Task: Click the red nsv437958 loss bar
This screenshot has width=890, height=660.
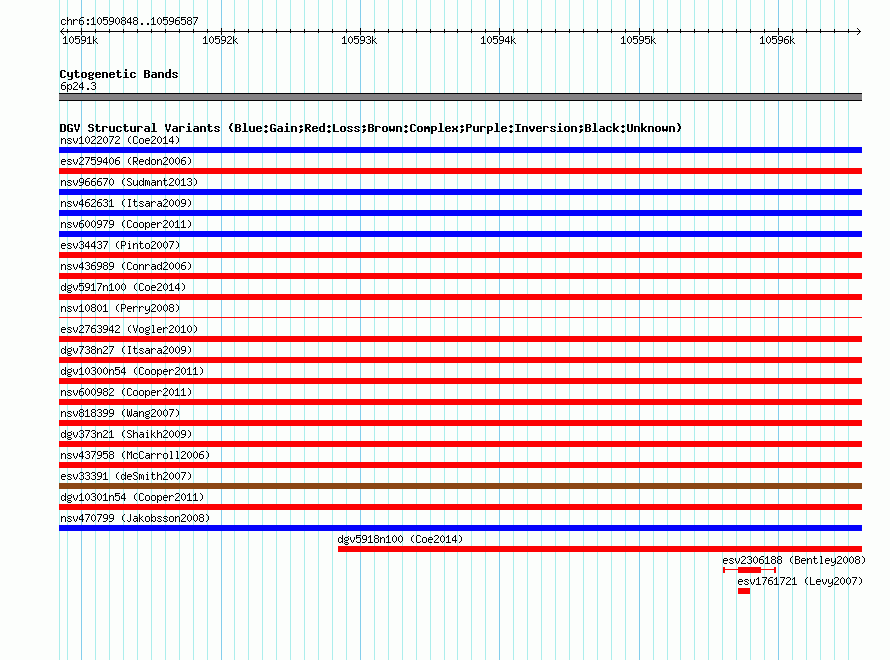Action: pos(460,465)
